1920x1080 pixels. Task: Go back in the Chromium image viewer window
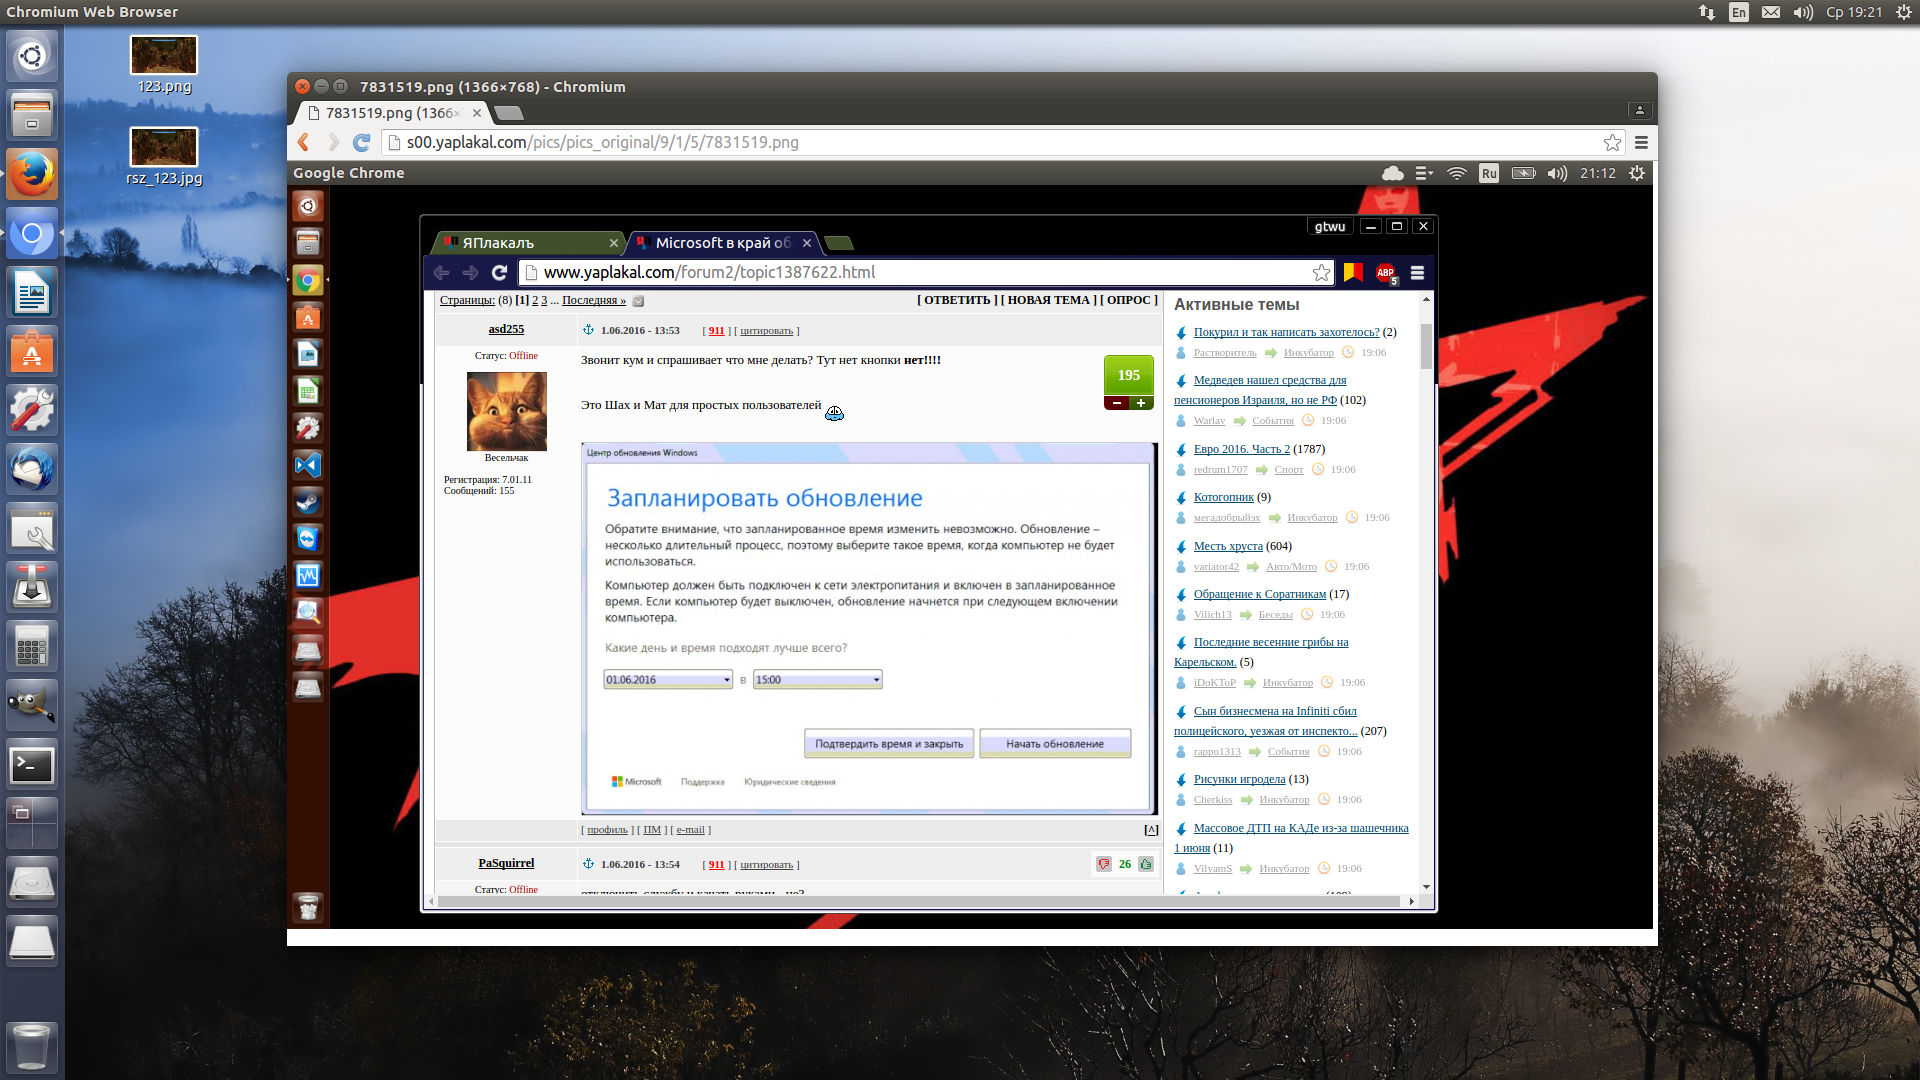pos(304,142)
